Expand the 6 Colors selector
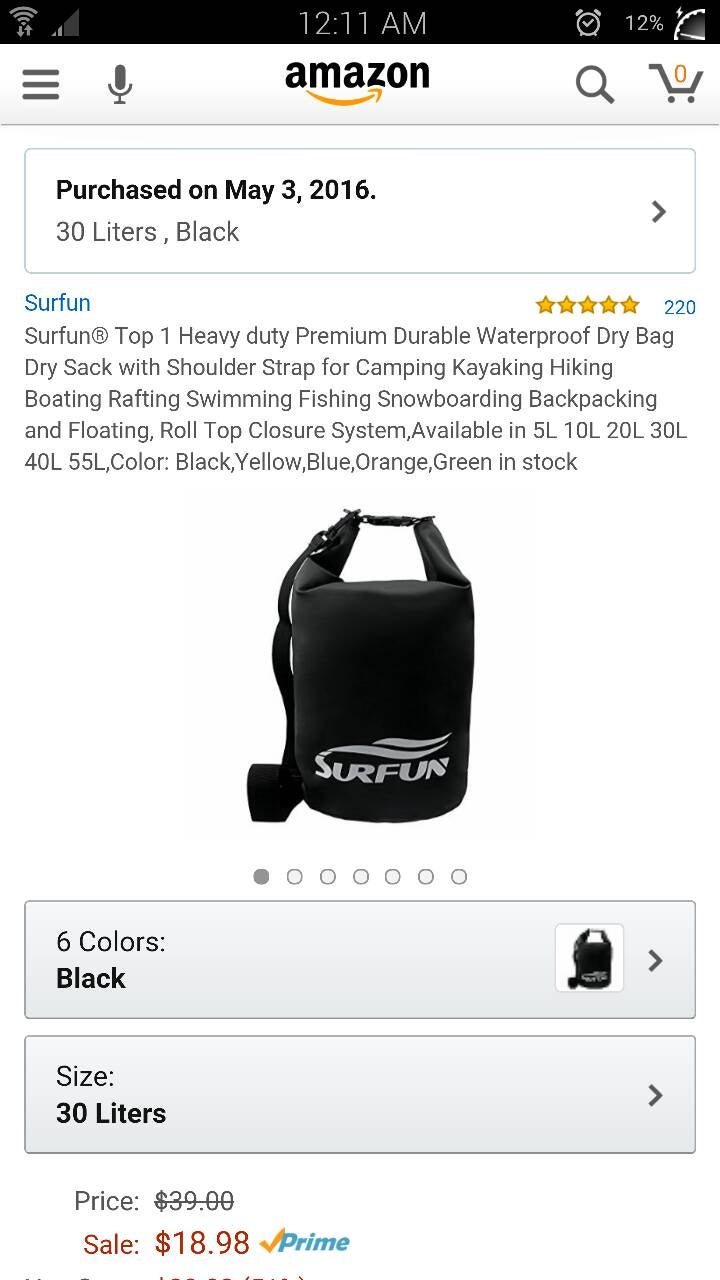 360,959
